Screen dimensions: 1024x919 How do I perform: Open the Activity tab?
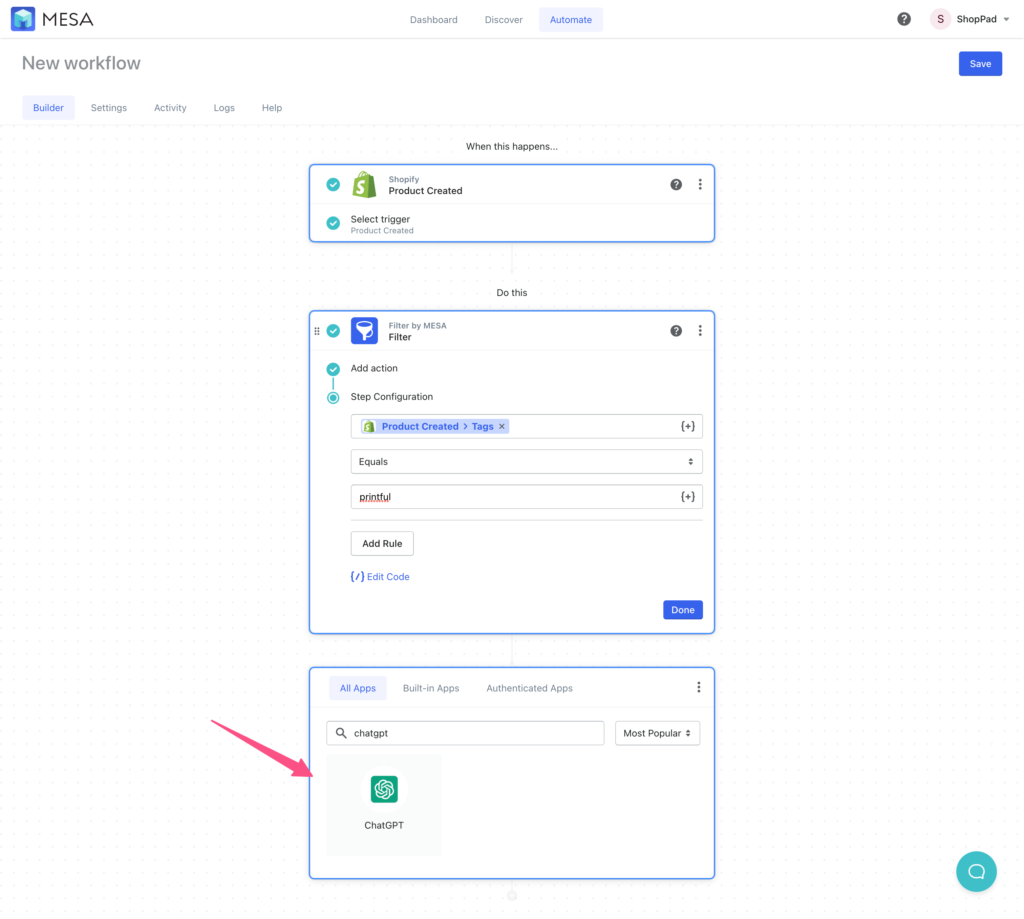[x=170, y=107]
